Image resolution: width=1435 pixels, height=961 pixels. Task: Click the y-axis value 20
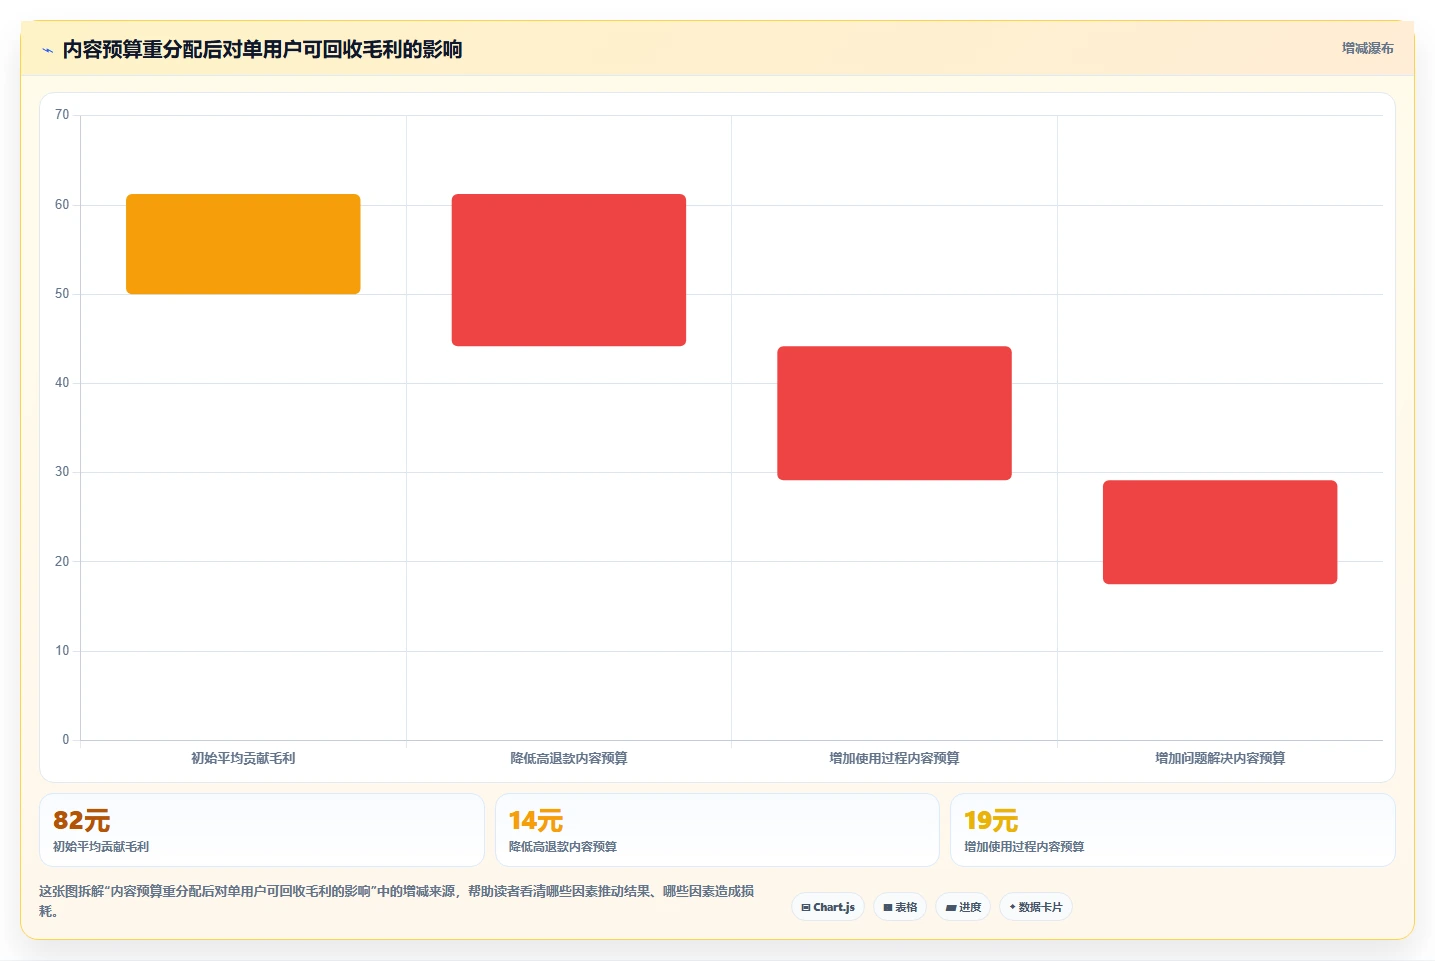point(62,562)
